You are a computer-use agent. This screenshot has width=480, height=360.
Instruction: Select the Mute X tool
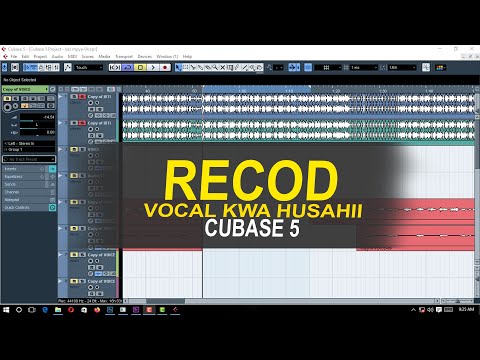pyautogui.click(x=223, y=68)
